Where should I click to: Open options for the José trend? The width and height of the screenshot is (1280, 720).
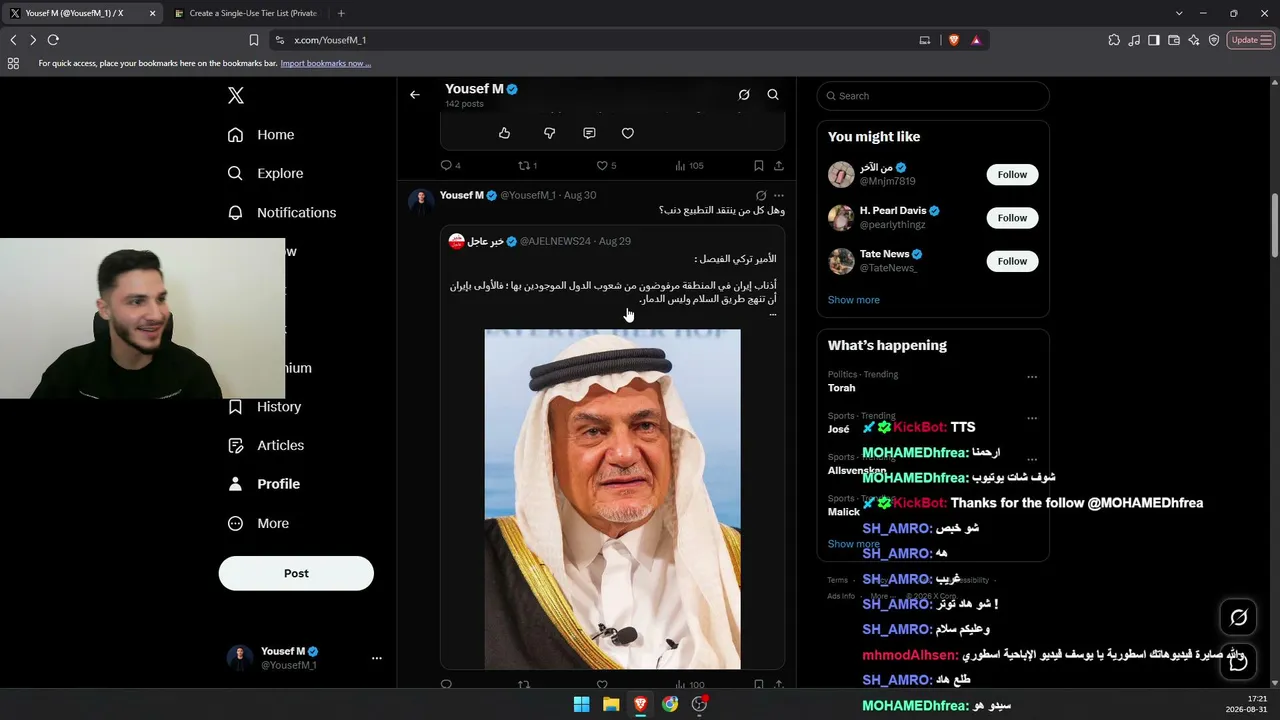pyautogui.click(x=1032, y=418)
